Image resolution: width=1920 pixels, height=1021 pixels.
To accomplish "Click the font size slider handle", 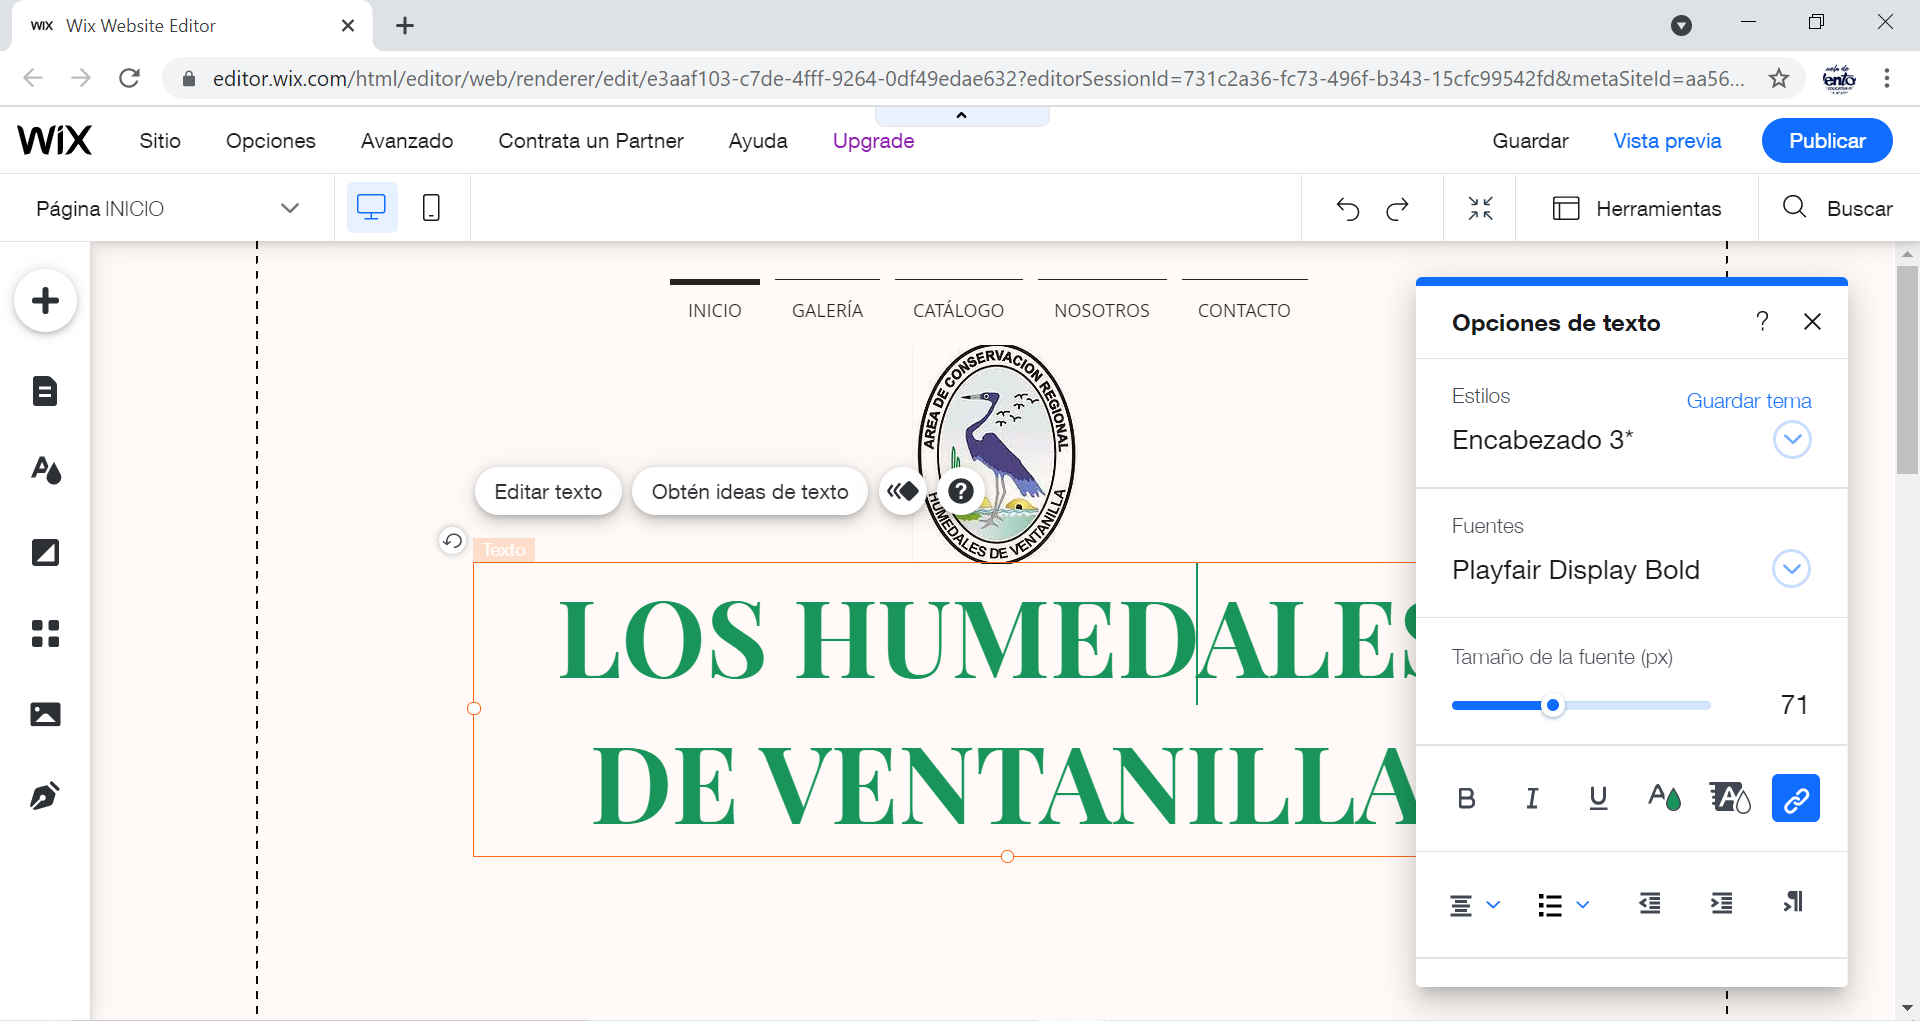I will point(1553,706).
